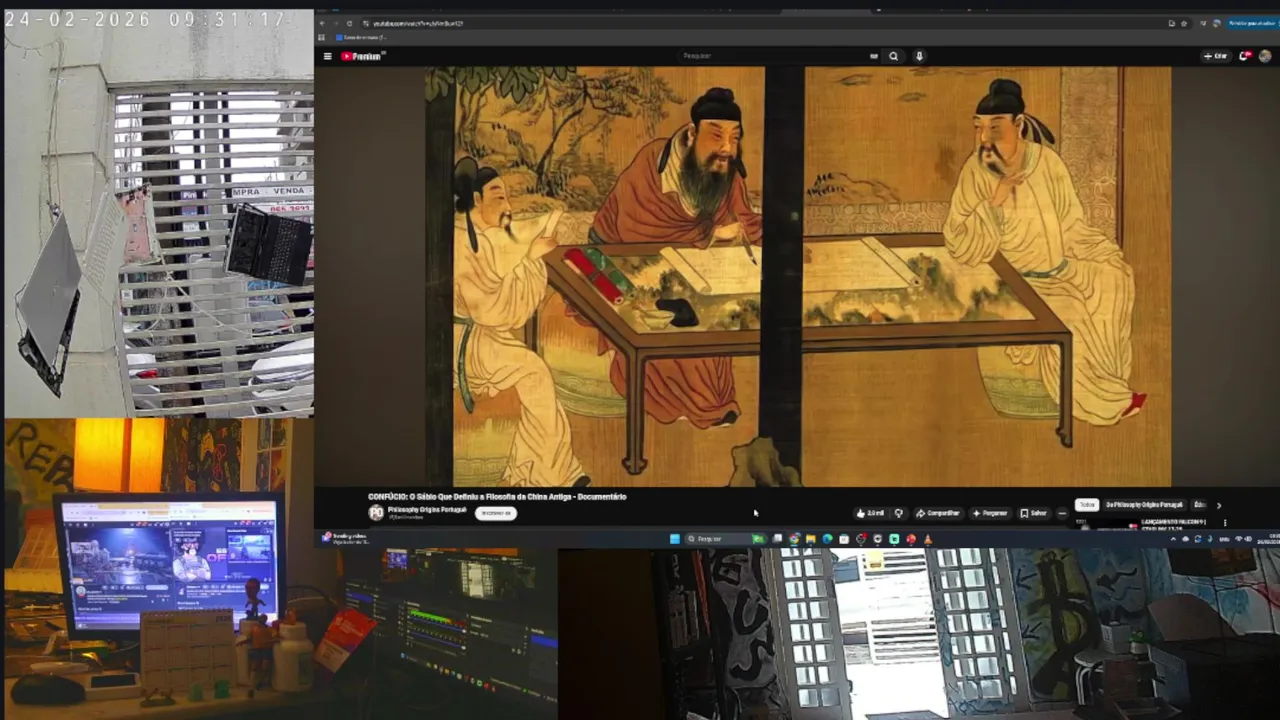Screen dimensions: 1280x720
Task: Open the YouTube hamburger guide menu
Action: point(327,56)
